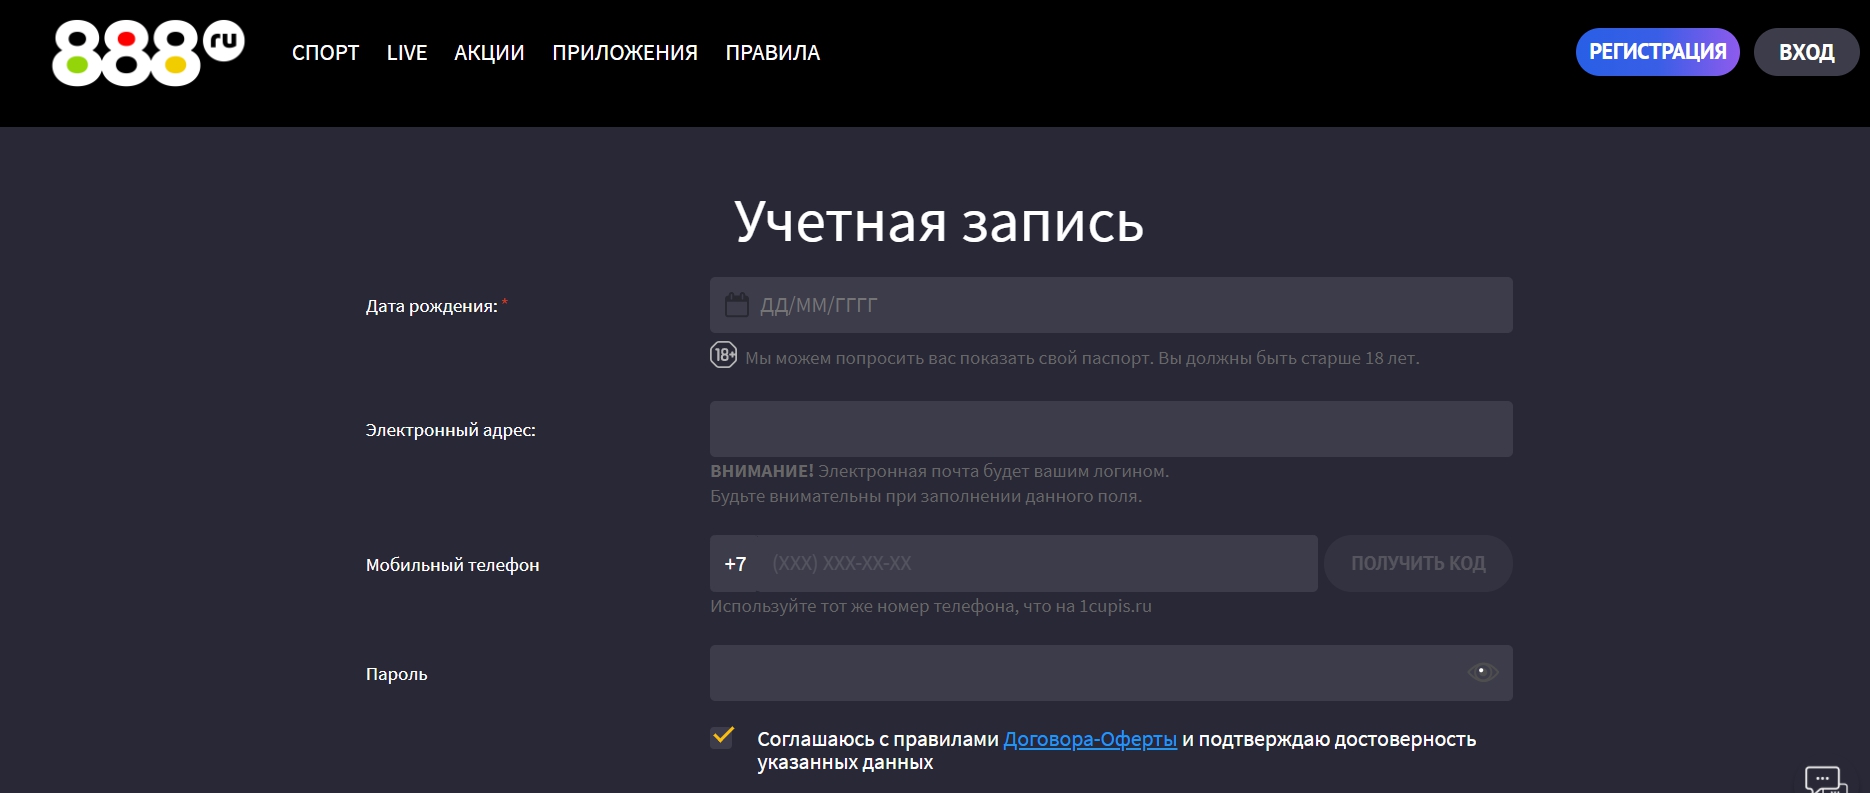Click the ВХОД login button

[x=1806, y=52]
